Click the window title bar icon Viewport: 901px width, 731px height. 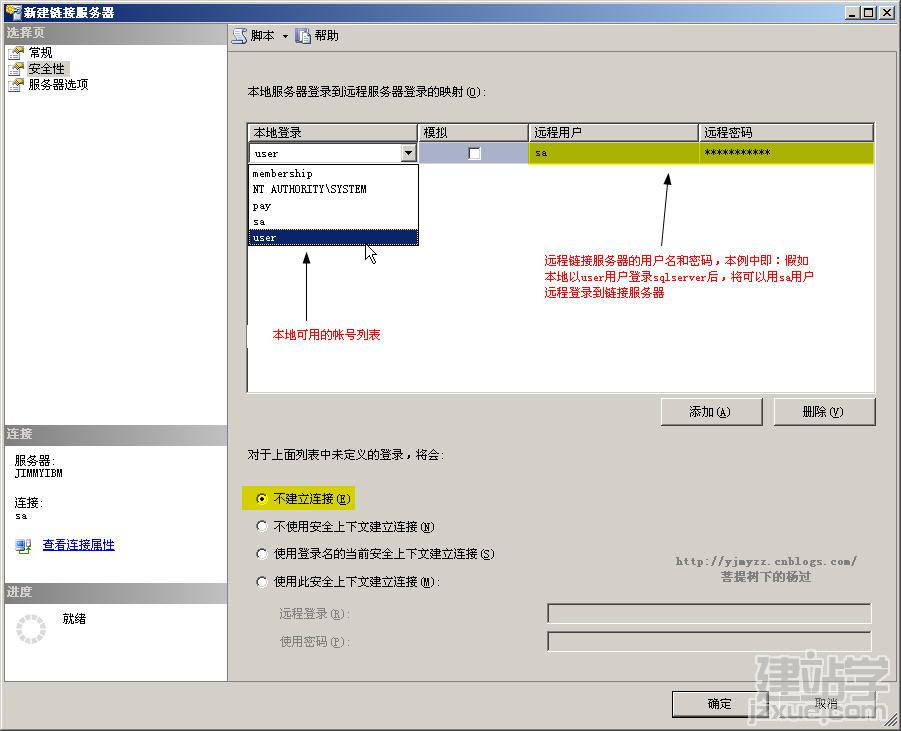click(13, 12)
